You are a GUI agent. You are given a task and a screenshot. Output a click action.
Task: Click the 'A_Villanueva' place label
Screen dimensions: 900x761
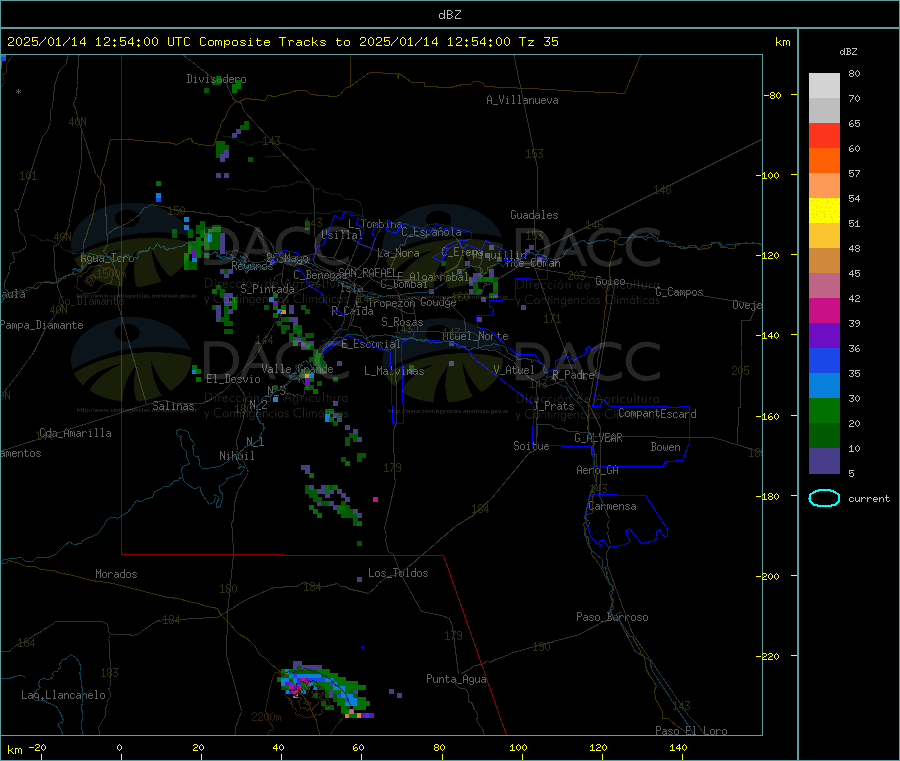[522, 100]
